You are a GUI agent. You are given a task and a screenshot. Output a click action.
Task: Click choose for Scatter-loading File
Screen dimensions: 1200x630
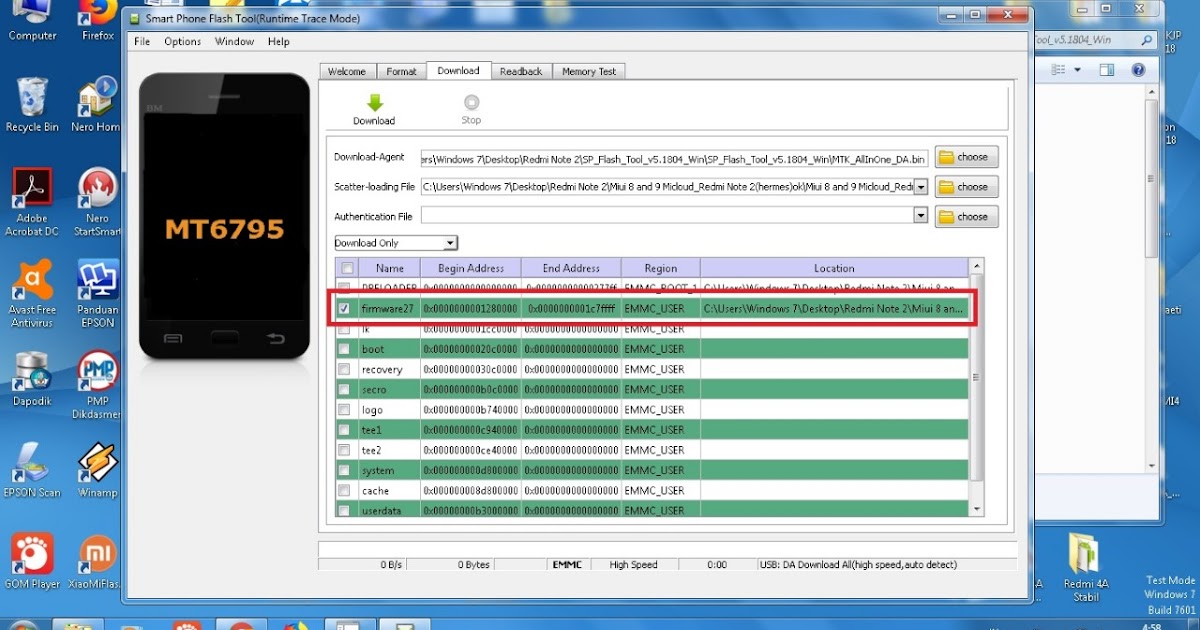pos(965,187)
